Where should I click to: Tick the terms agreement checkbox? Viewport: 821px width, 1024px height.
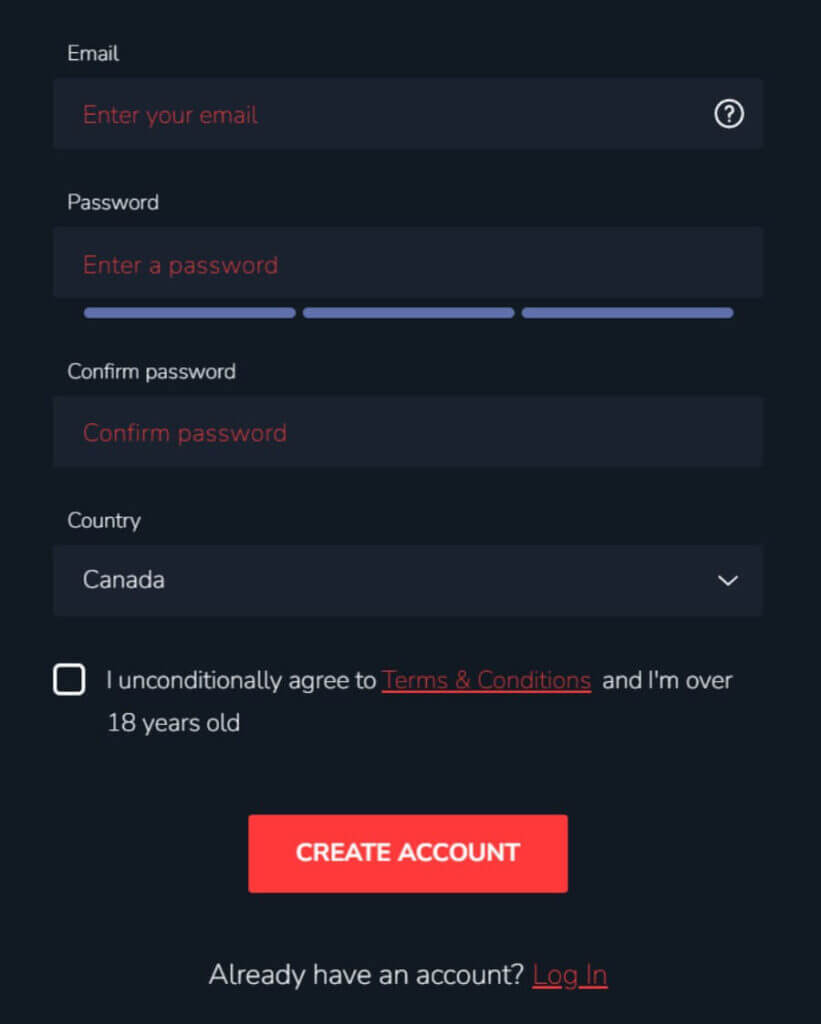tap(69, 679)
